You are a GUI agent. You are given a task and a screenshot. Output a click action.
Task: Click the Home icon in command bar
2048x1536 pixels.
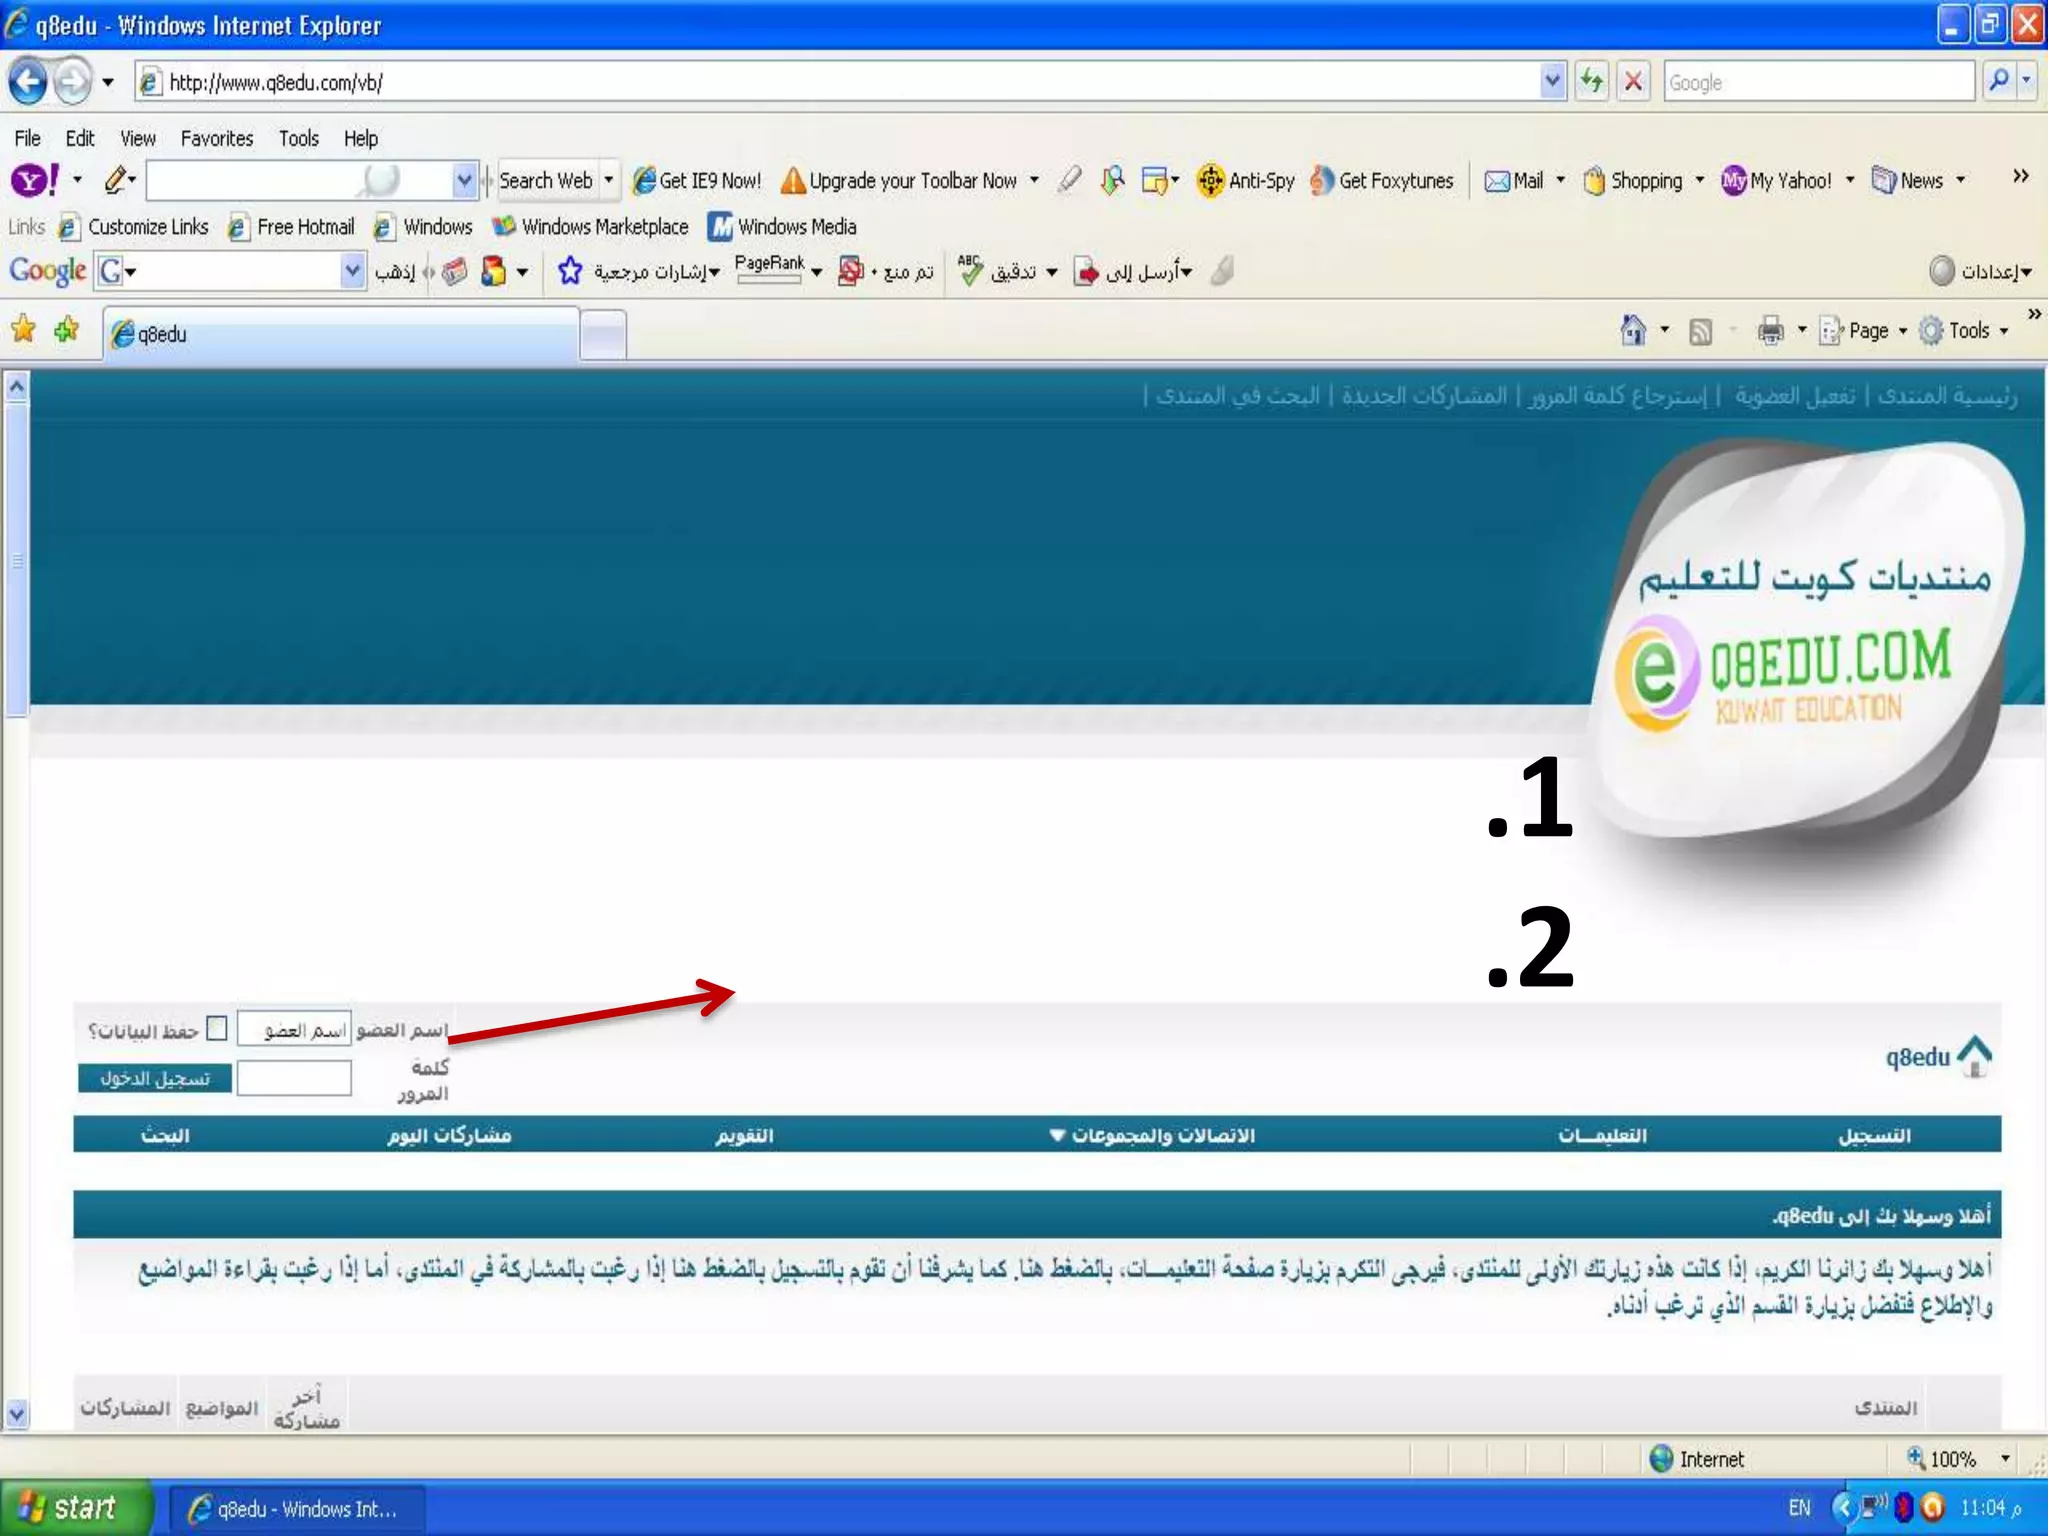click(1633, 330)
